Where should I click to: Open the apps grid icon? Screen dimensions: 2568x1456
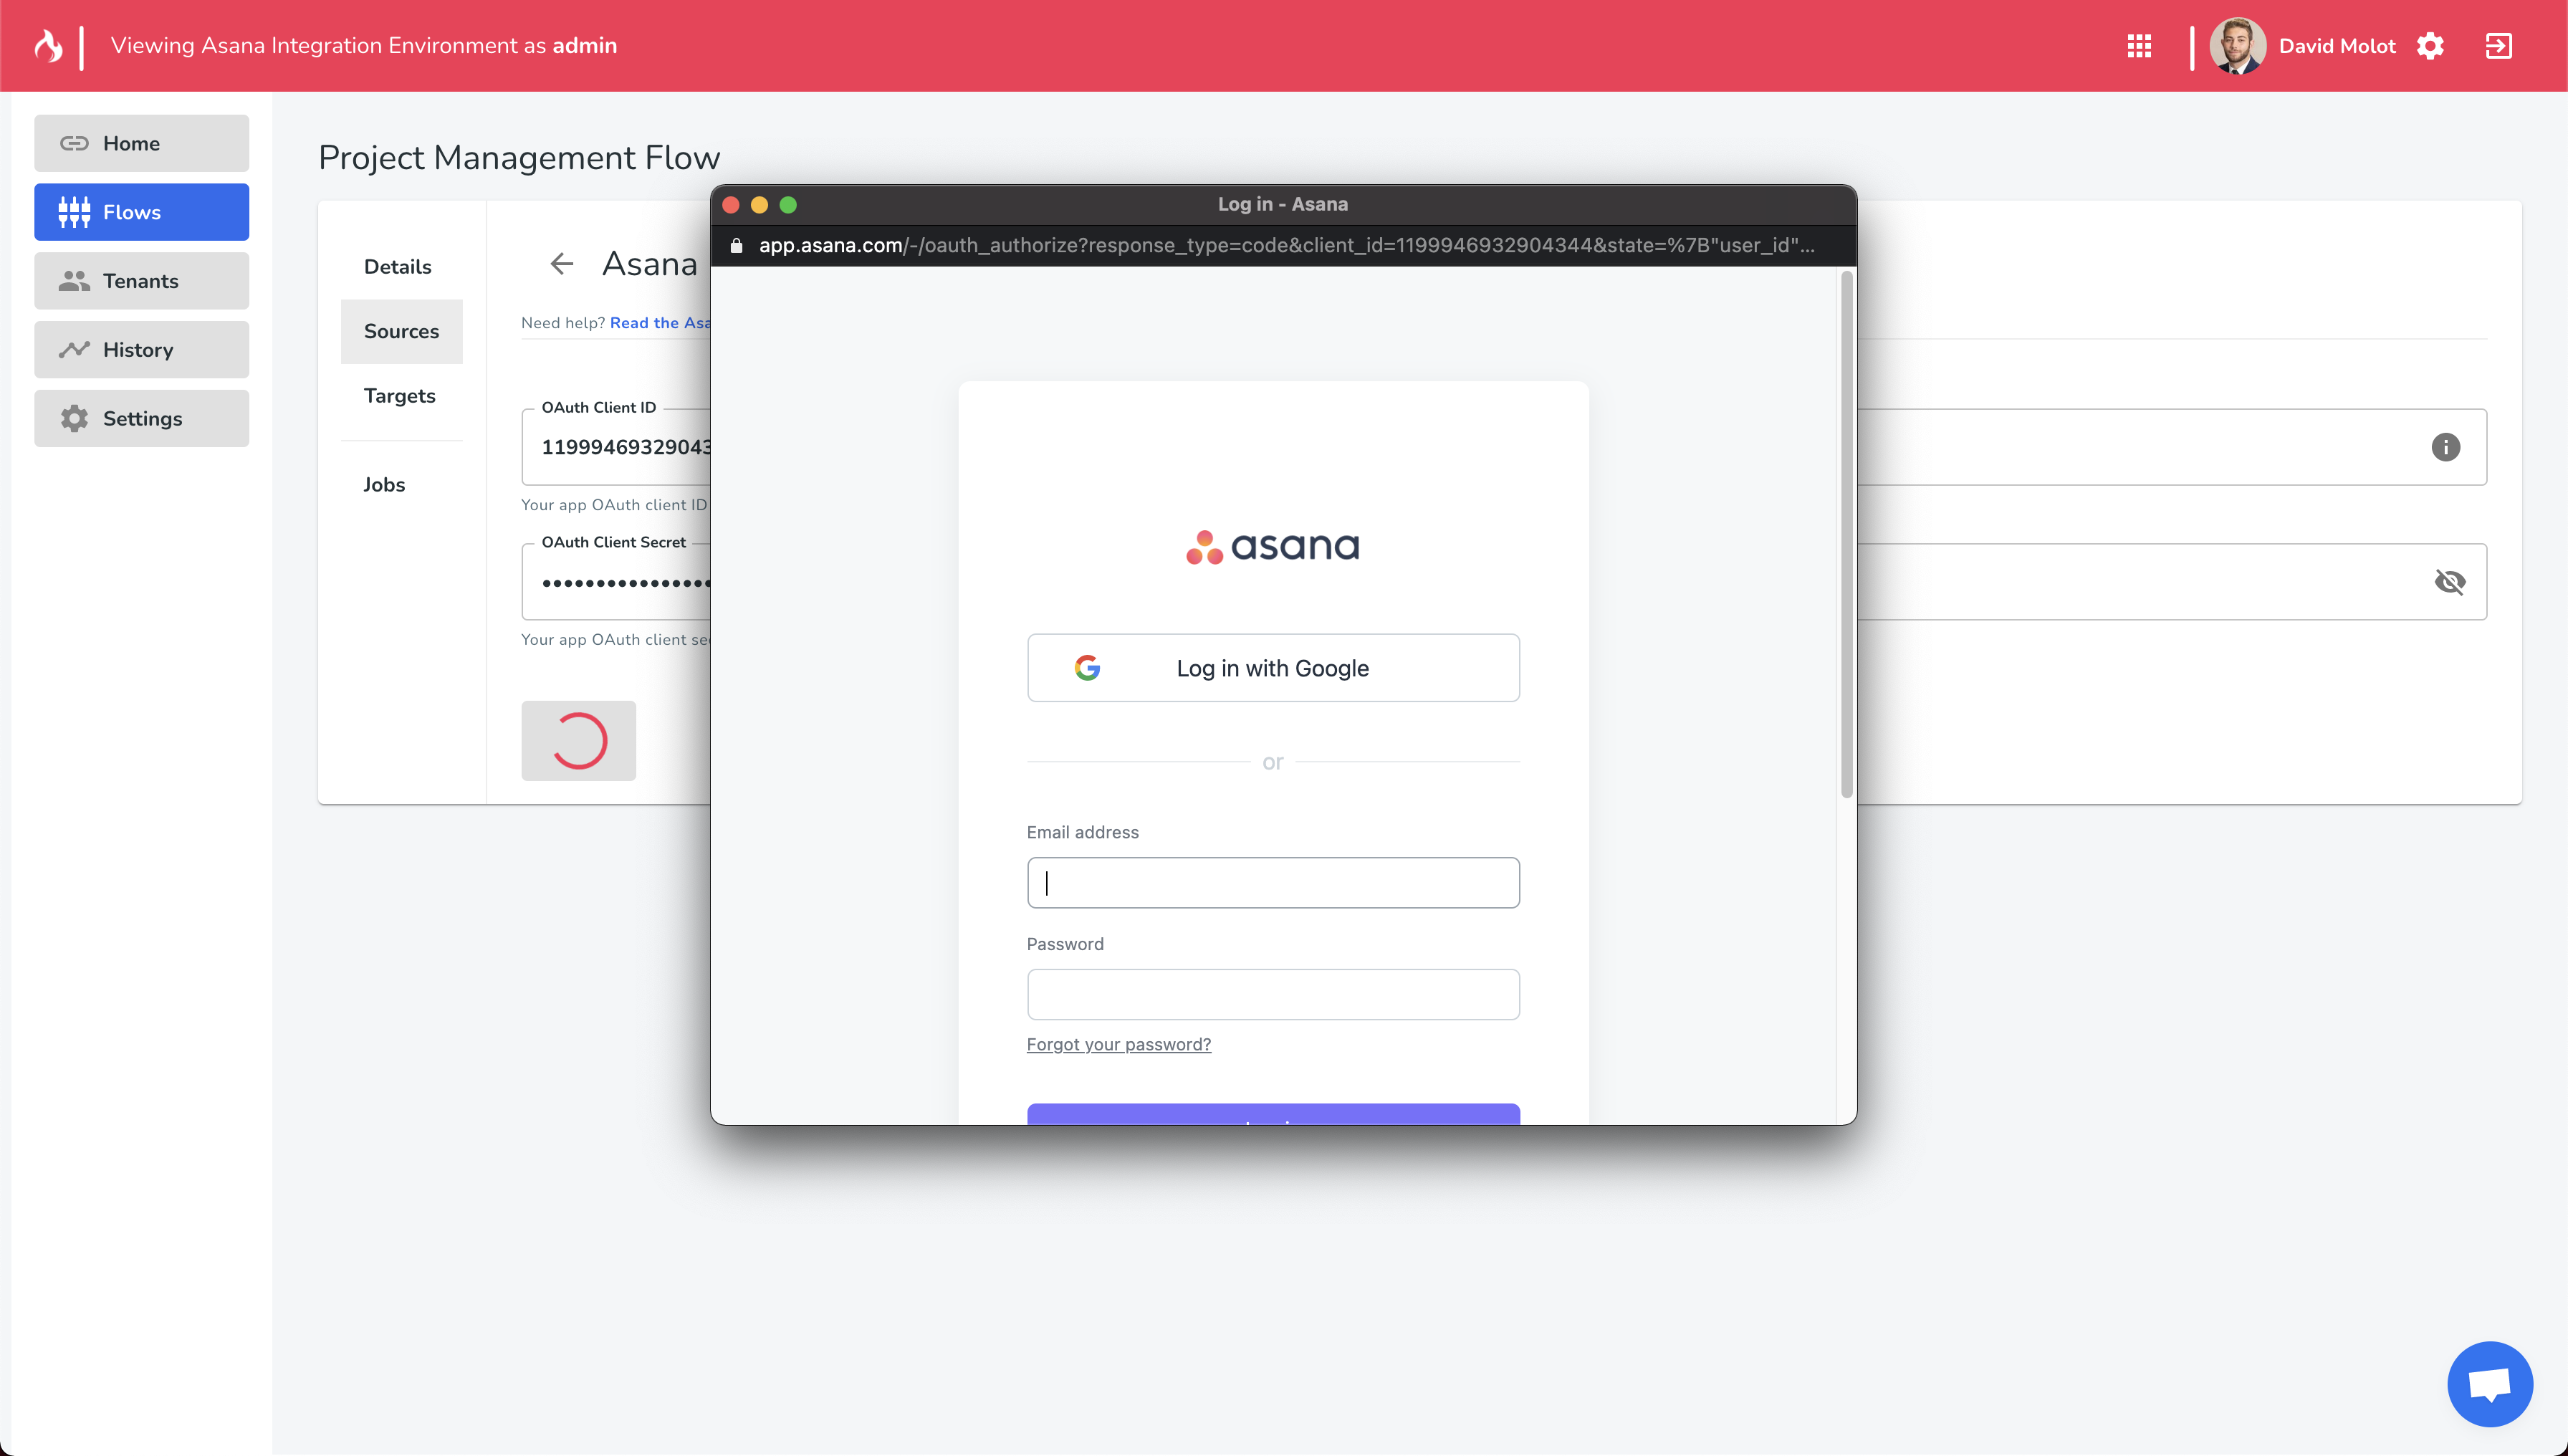pyautogui.click(x=2139, y=46)
